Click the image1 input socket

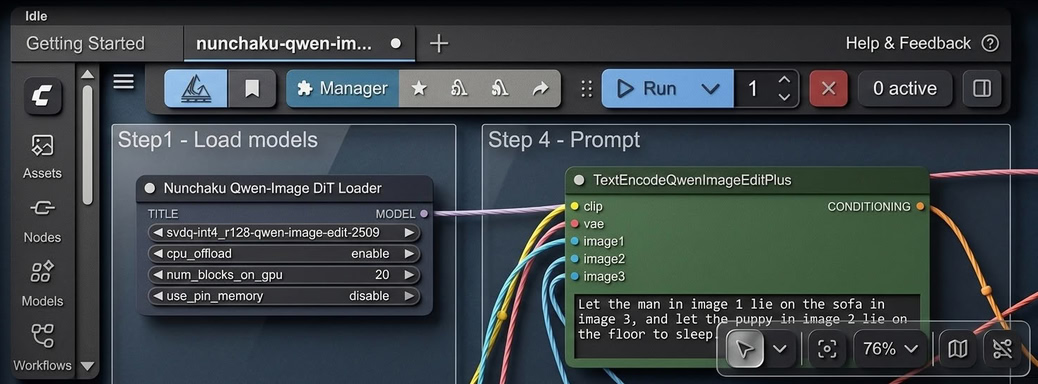coord(575,241)
